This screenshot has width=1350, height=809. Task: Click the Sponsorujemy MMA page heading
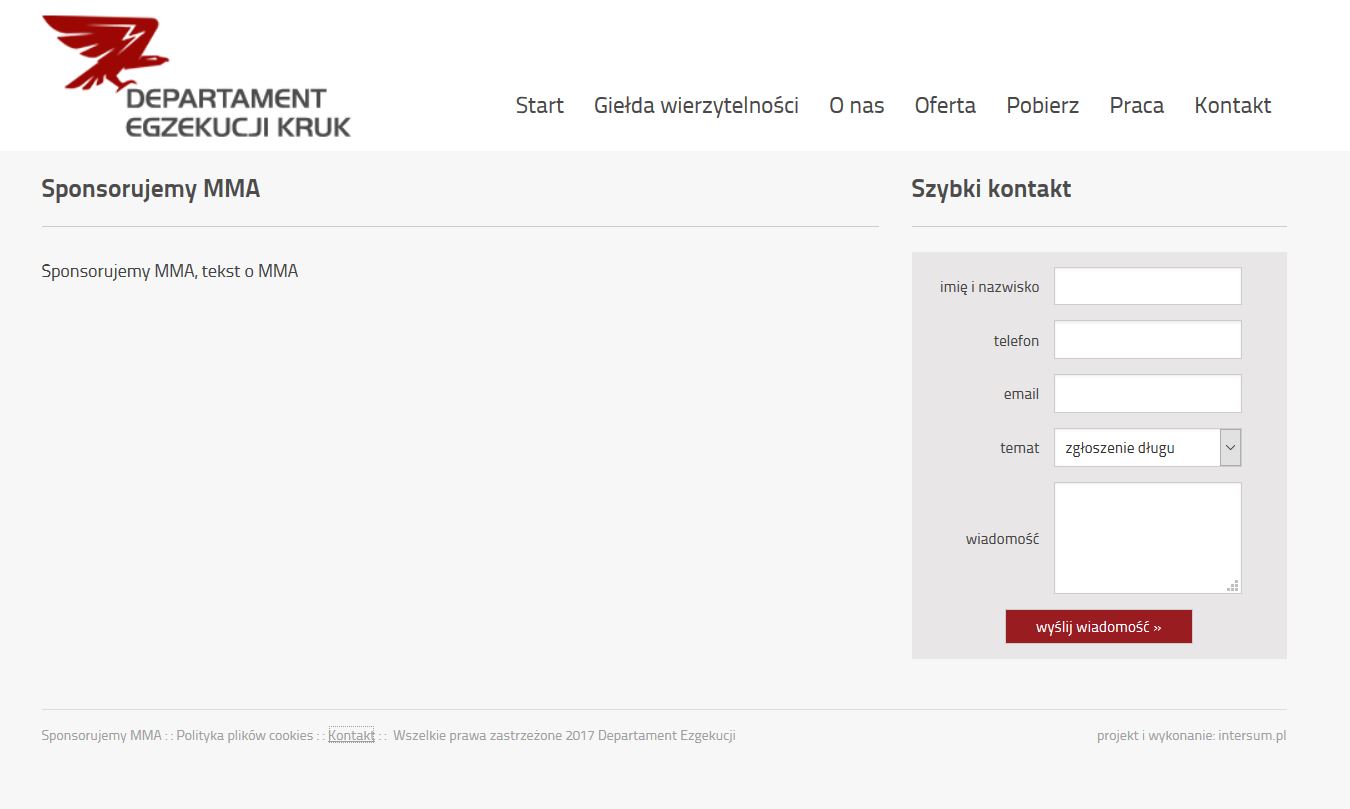pos(151,189)
